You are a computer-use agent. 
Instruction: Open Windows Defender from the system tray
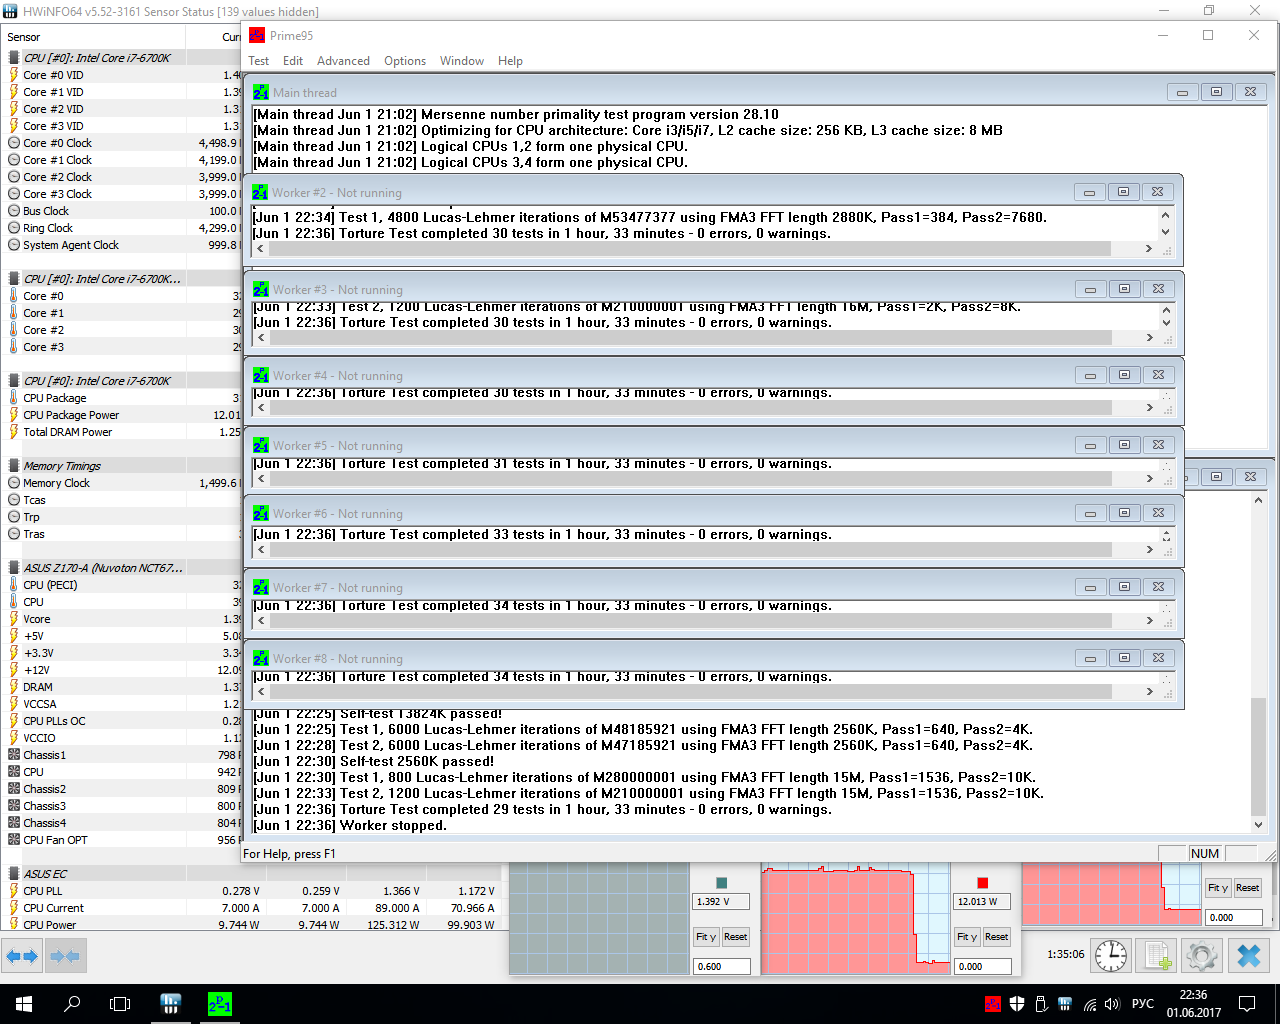[1017, 1004]
